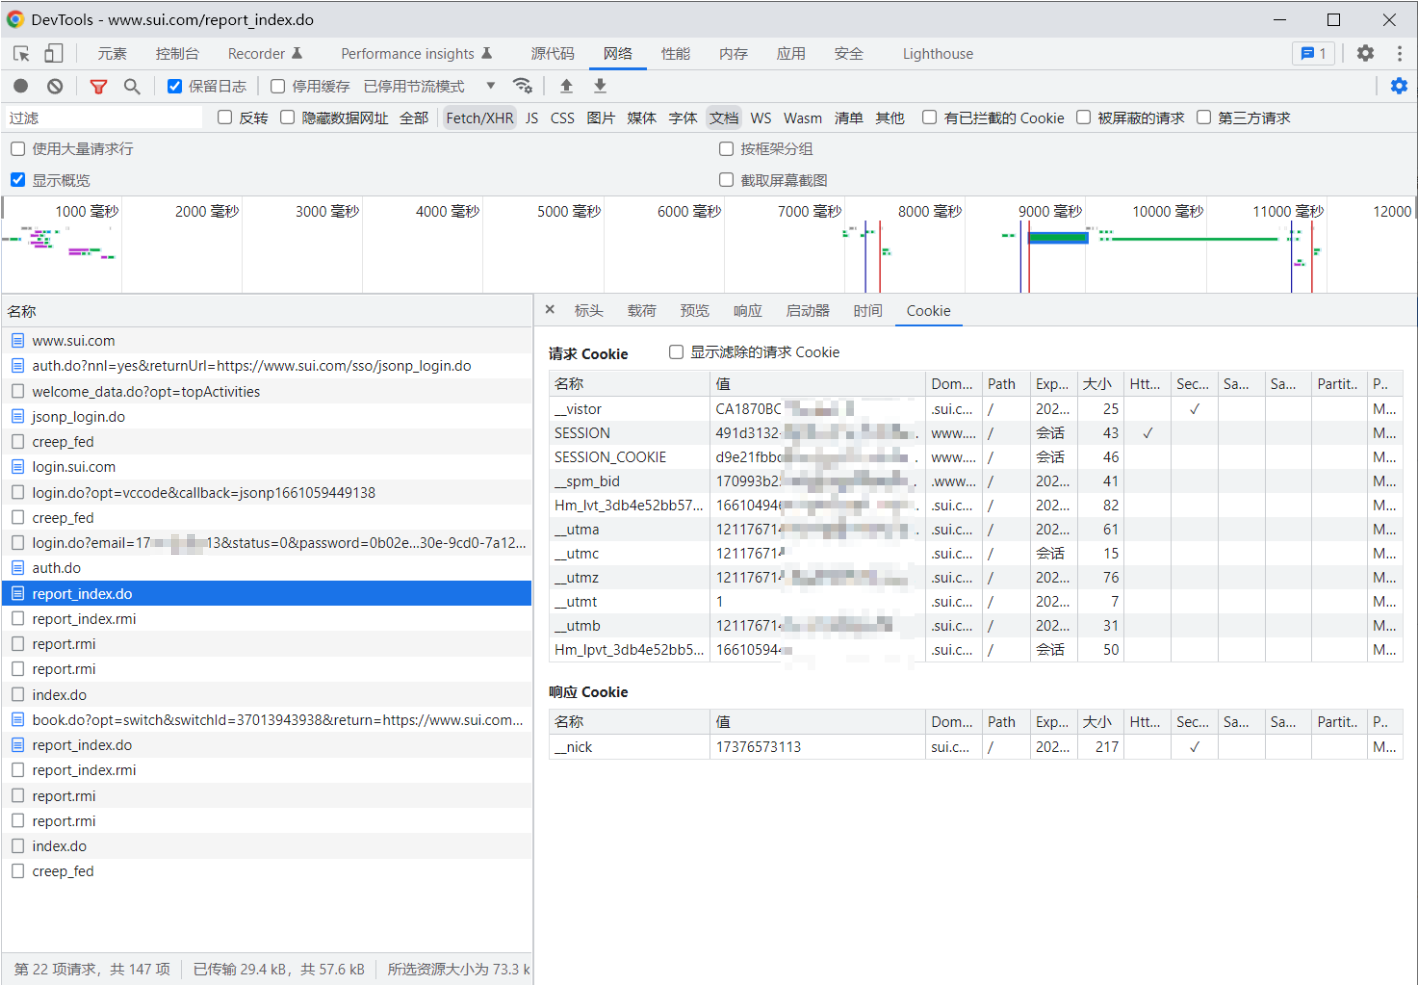
Task: Open the 标头 tab in request details
Action: tap(588, 311)
